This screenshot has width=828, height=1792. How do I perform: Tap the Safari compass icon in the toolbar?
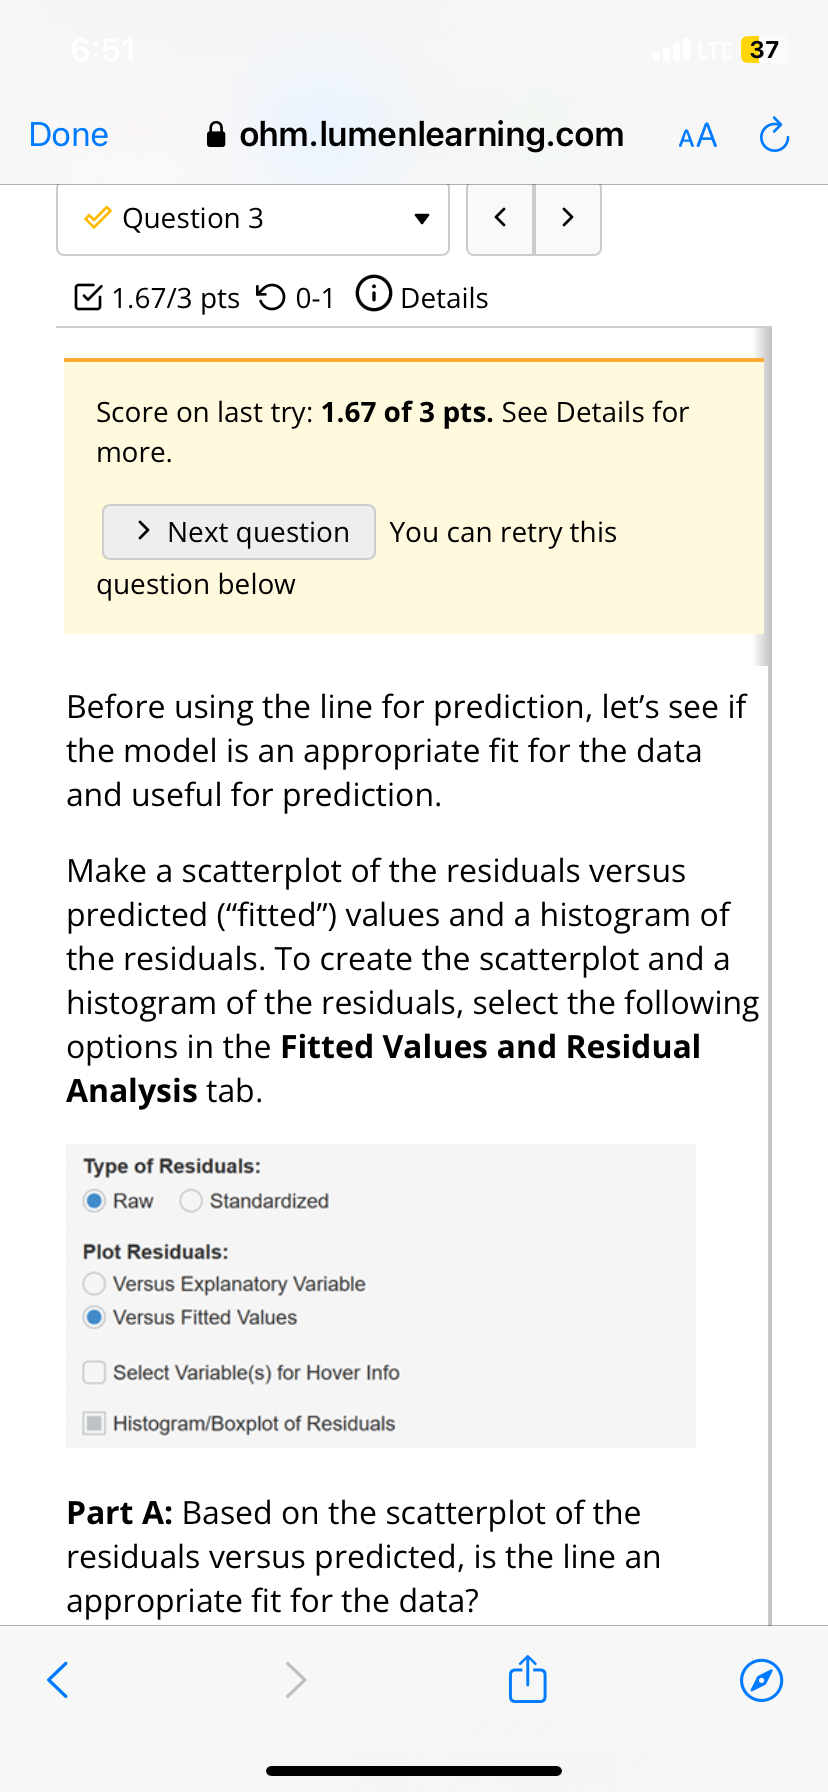pyautogui.click(x=761, y=1681)
